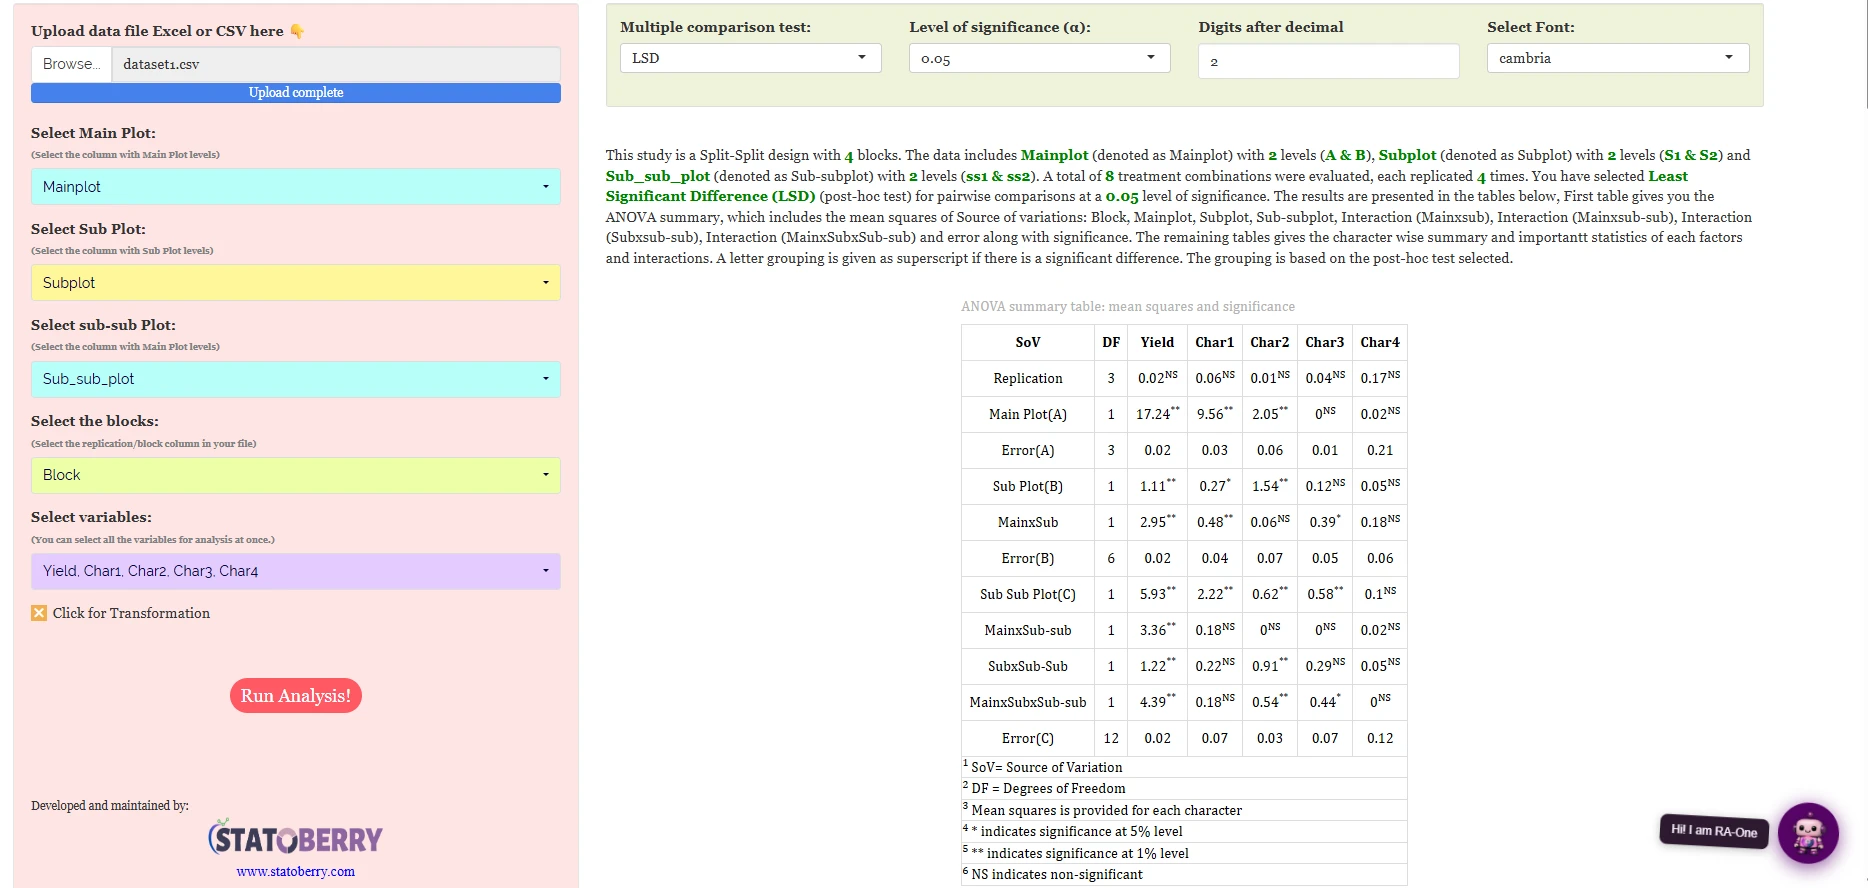The width and height of the screenshot is (1868, 888).
Task: Open the Select Font cambria dropdown
Action: coord(1618,58)
